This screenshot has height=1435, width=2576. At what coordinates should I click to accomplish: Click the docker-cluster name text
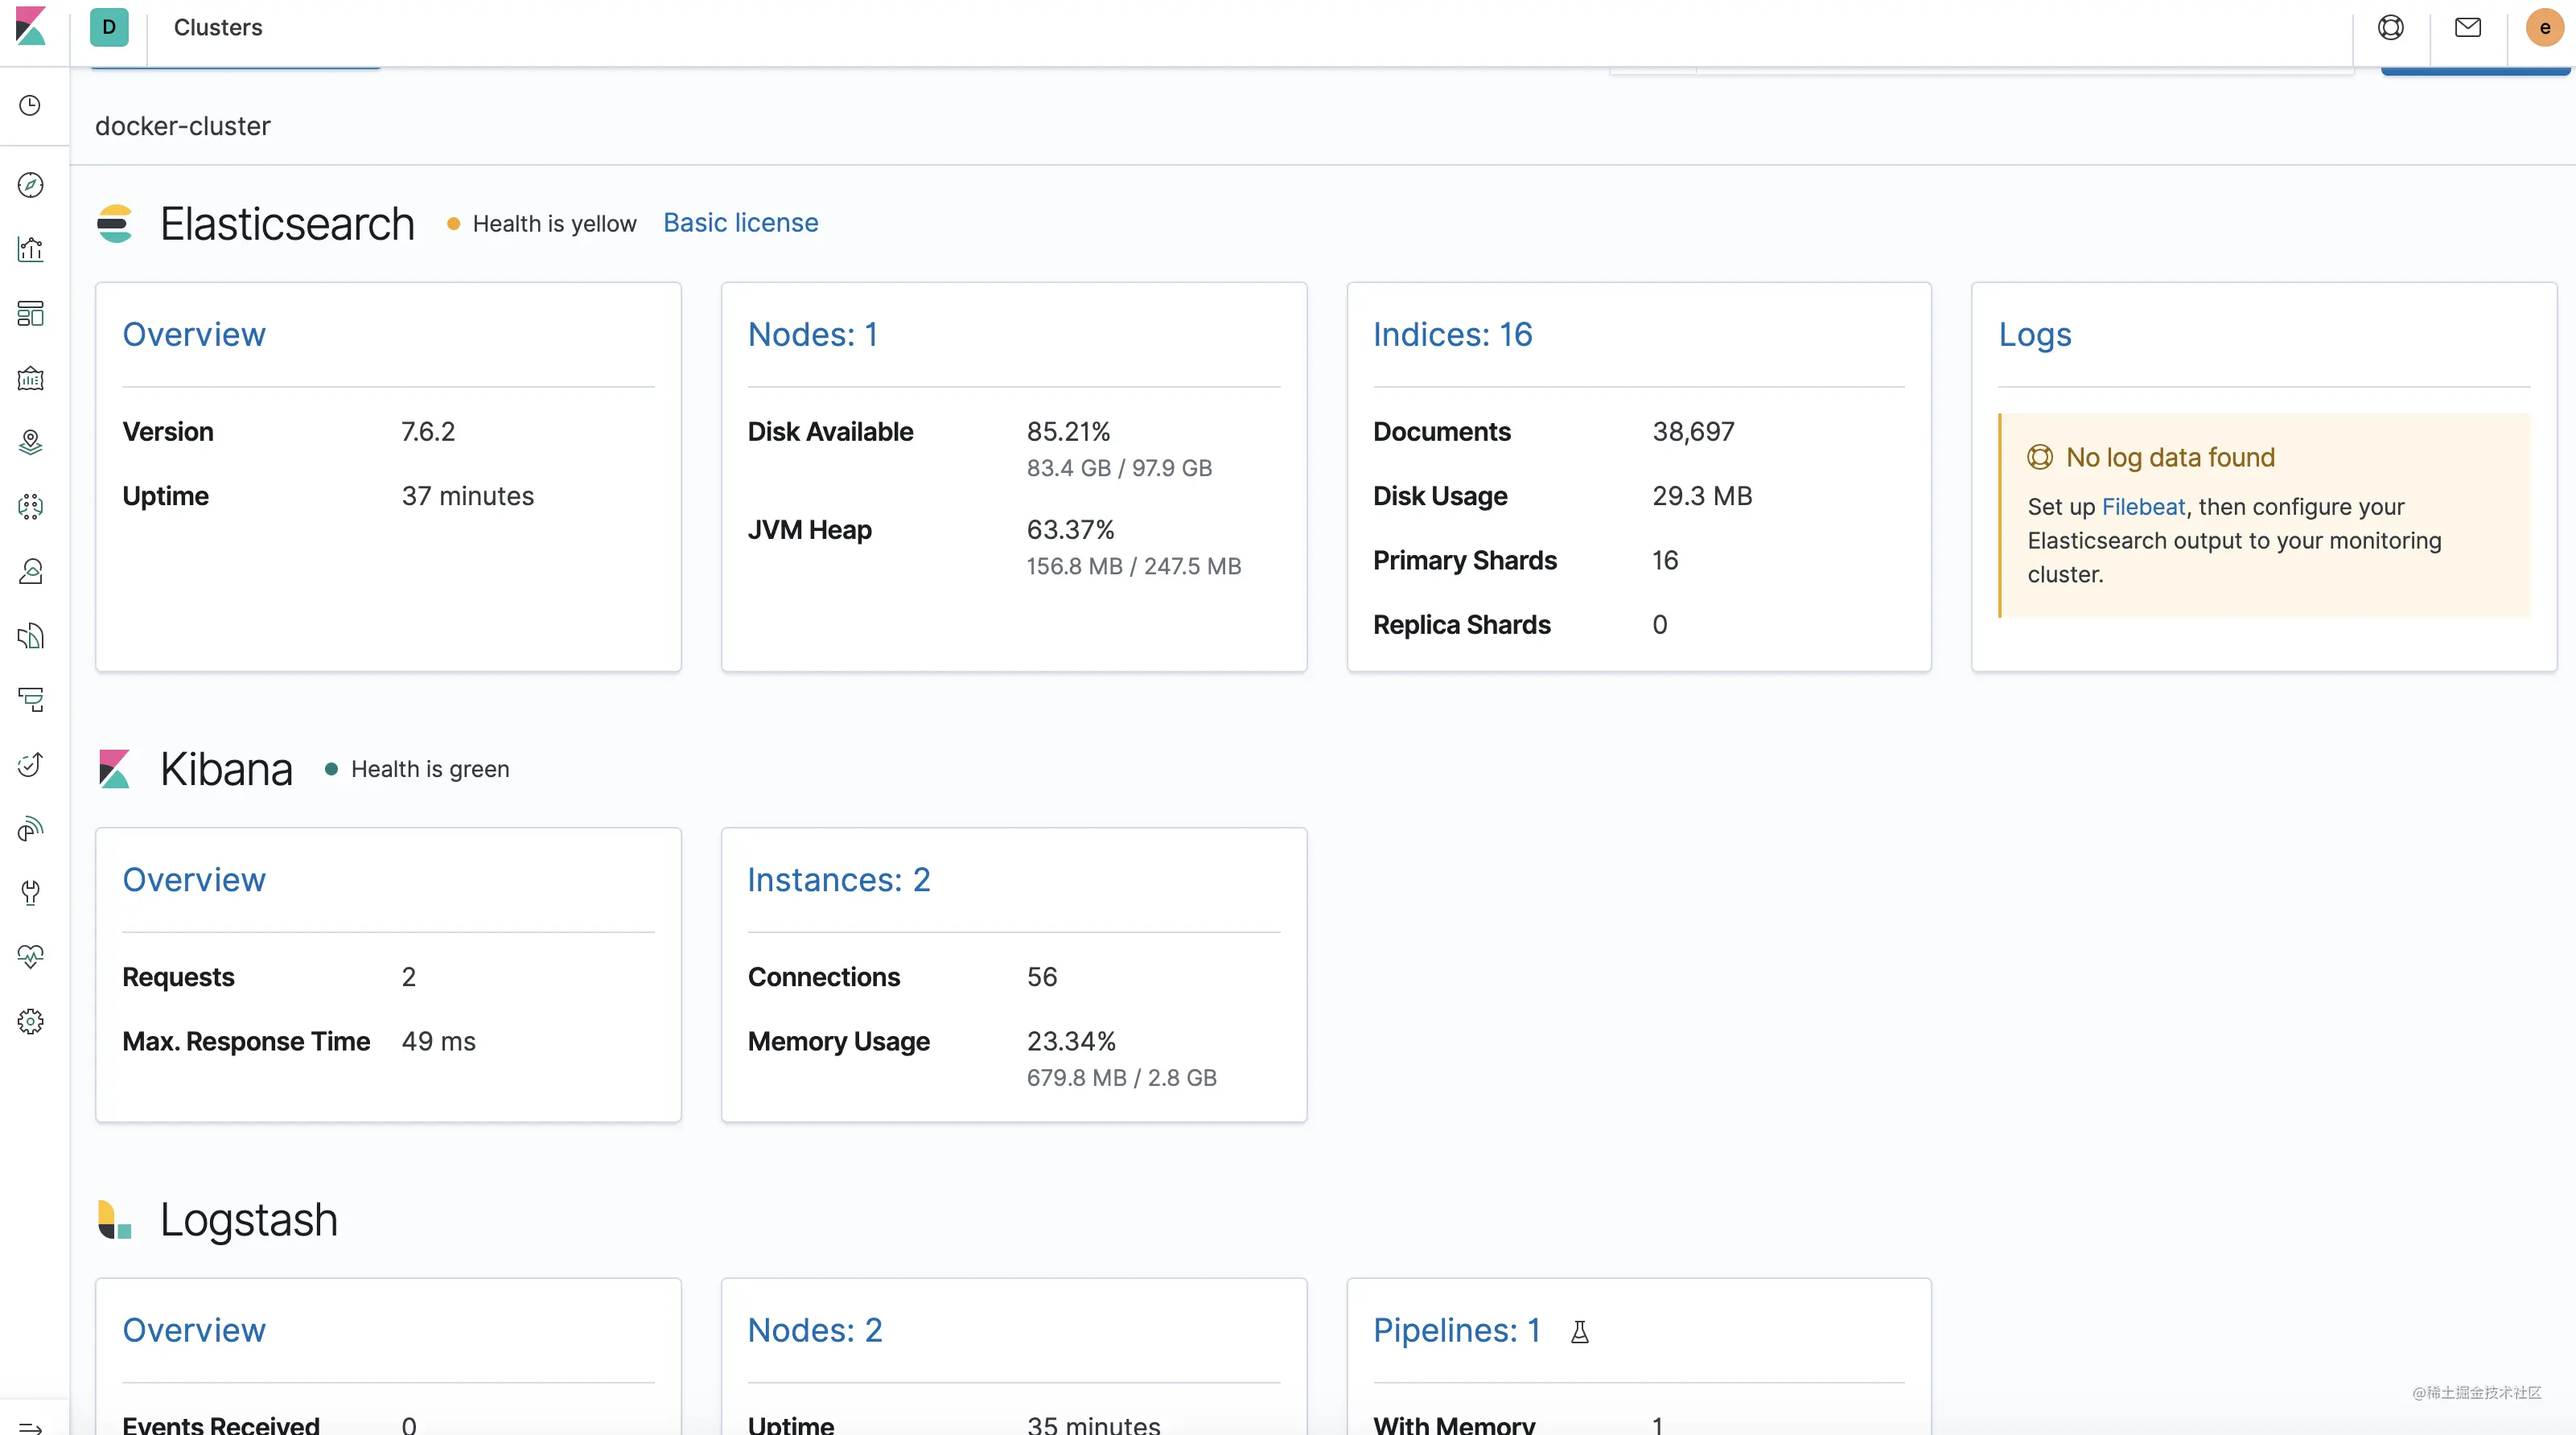(x=183, y=126)
